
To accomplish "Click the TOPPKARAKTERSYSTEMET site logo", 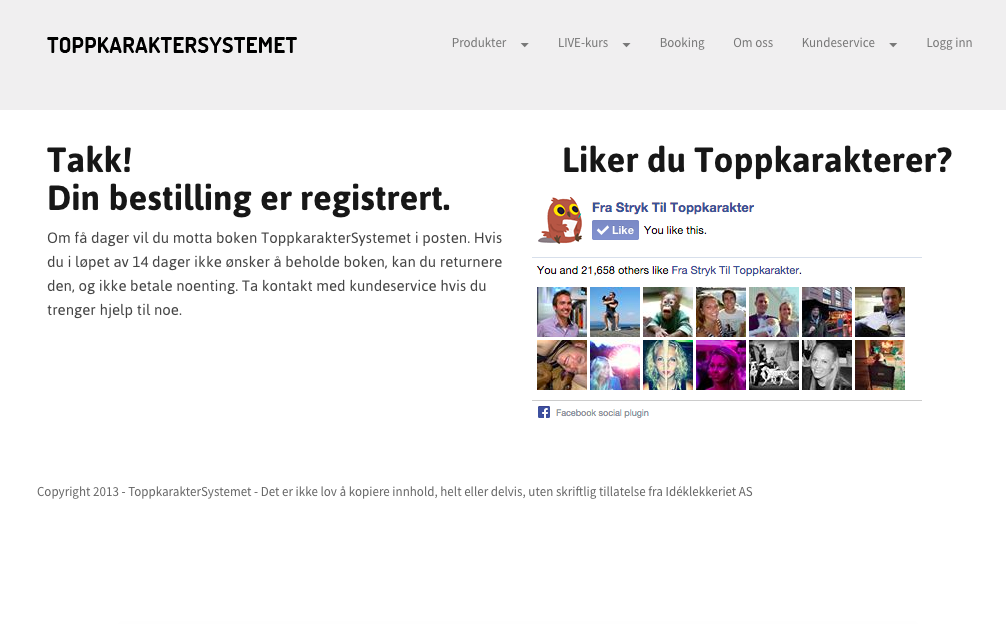I will (172, 45).
